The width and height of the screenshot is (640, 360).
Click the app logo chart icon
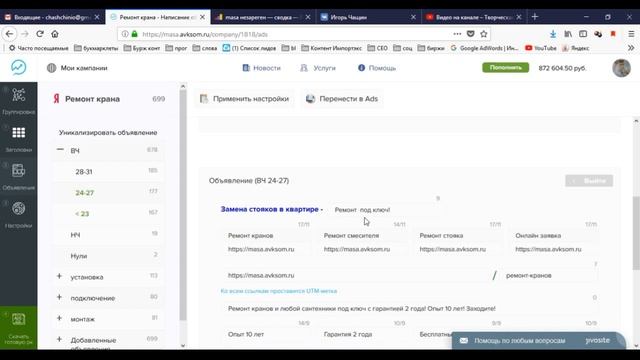coord(18,67)
